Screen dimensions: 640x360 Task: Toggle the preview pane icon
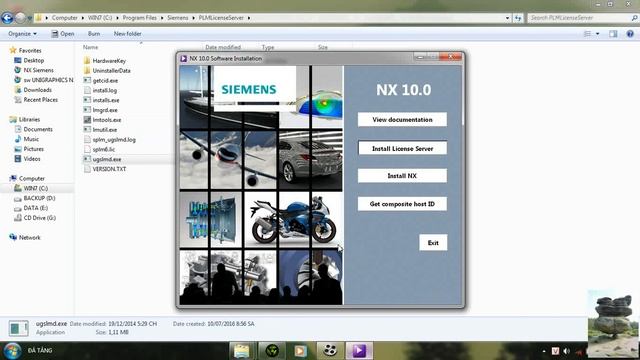click(613, 34)
